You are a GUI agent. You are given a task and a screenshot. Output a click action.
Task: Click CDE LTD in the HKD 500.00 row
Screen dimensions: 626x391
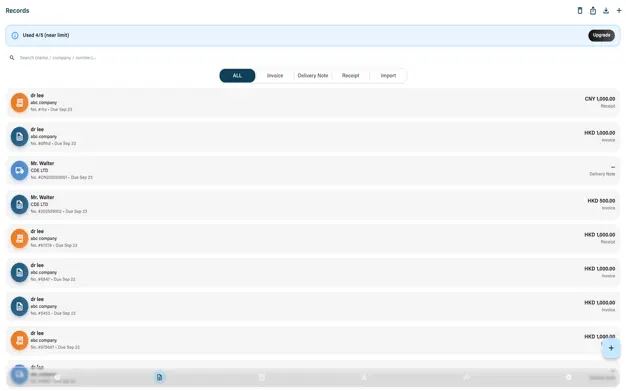click(x=39, y=204)
